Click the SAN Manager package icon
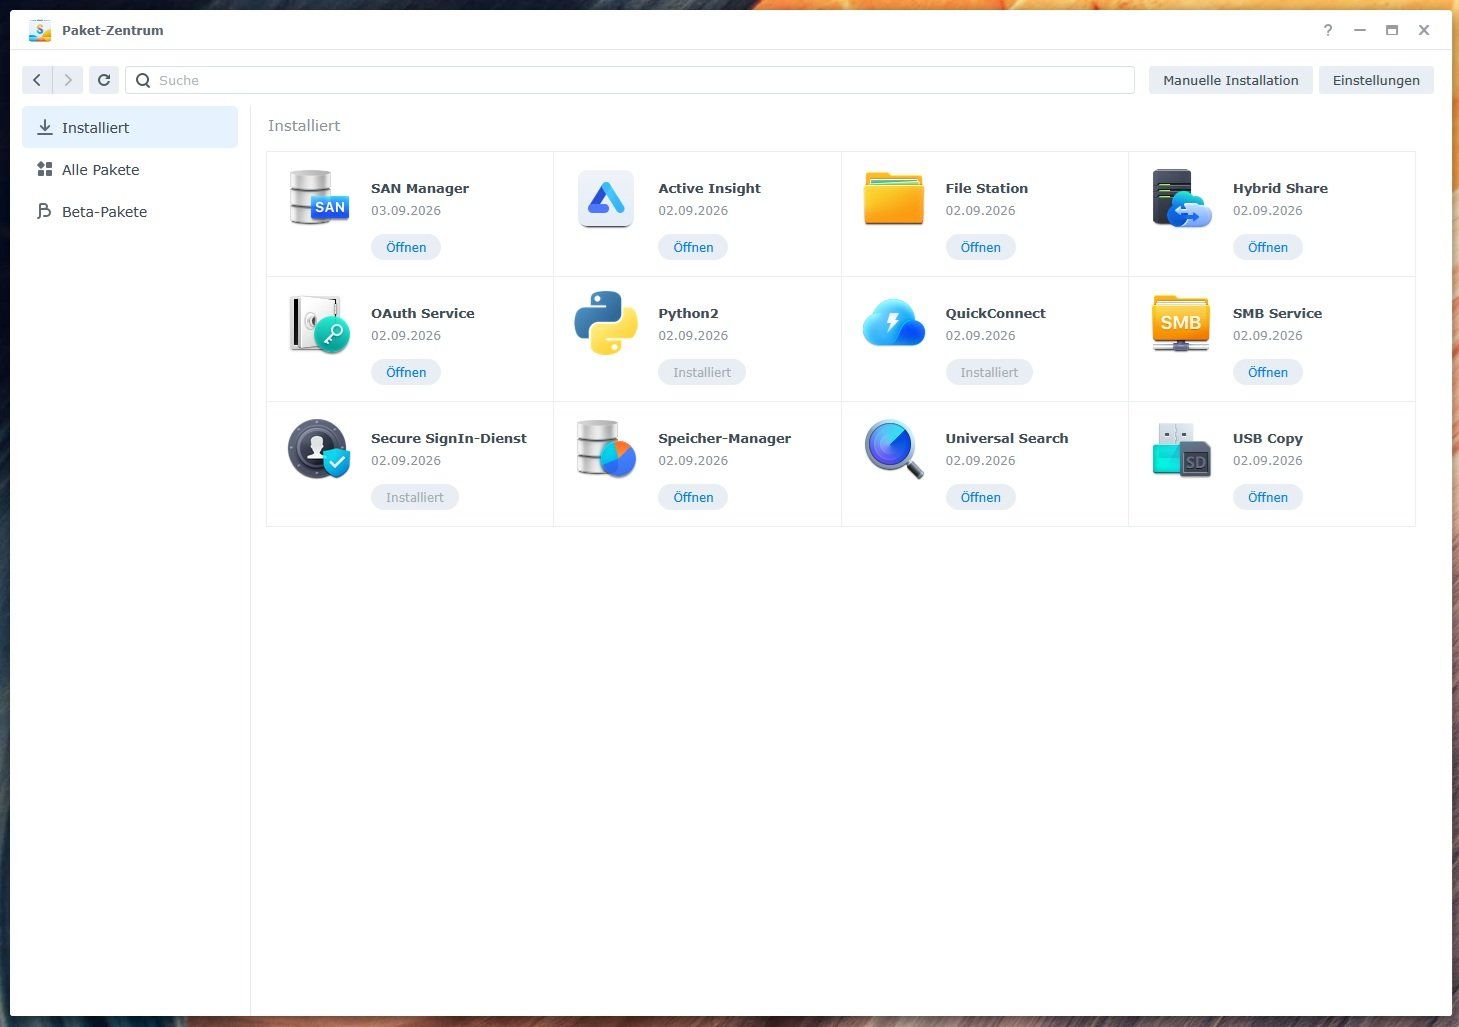The image size is (1459, 1027). pos(319,198)
